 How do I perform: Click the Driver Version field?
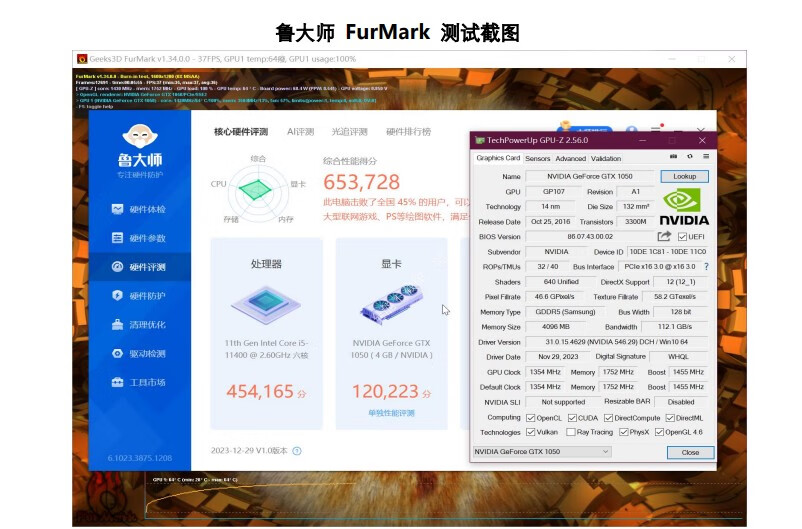tap(616, 342)
